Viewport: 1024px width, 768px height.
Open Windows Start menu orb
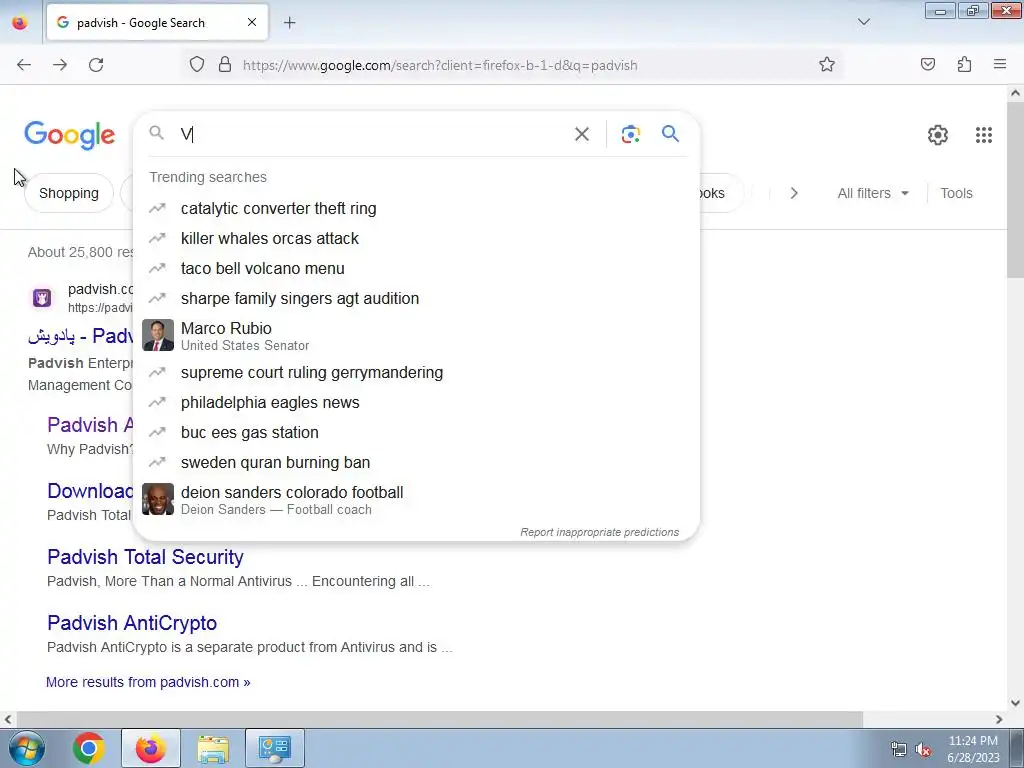26,748
